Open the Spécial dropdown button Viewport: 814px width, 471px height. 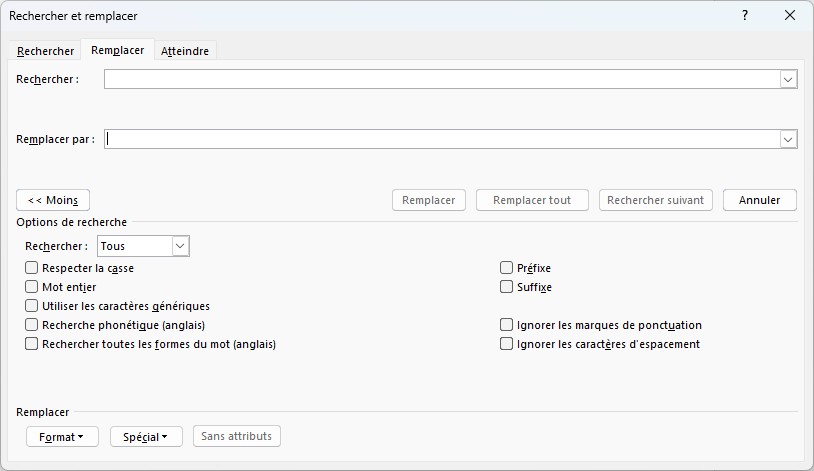tap(146, 437)
